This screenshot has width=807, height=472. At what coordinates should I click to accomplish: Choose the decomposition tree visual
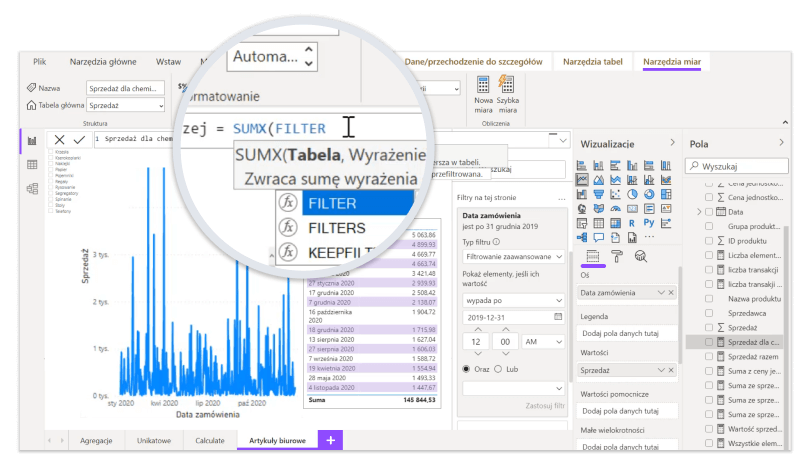(x=582, y=238)
